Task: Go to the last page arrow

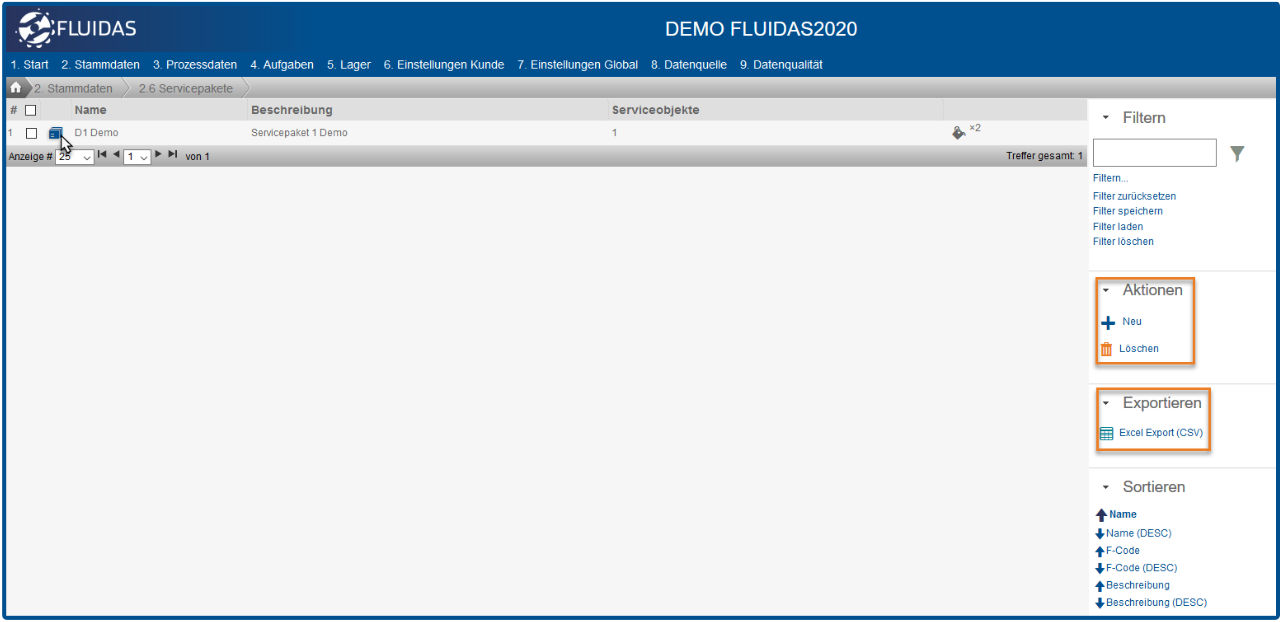Action: coord(173,155)
